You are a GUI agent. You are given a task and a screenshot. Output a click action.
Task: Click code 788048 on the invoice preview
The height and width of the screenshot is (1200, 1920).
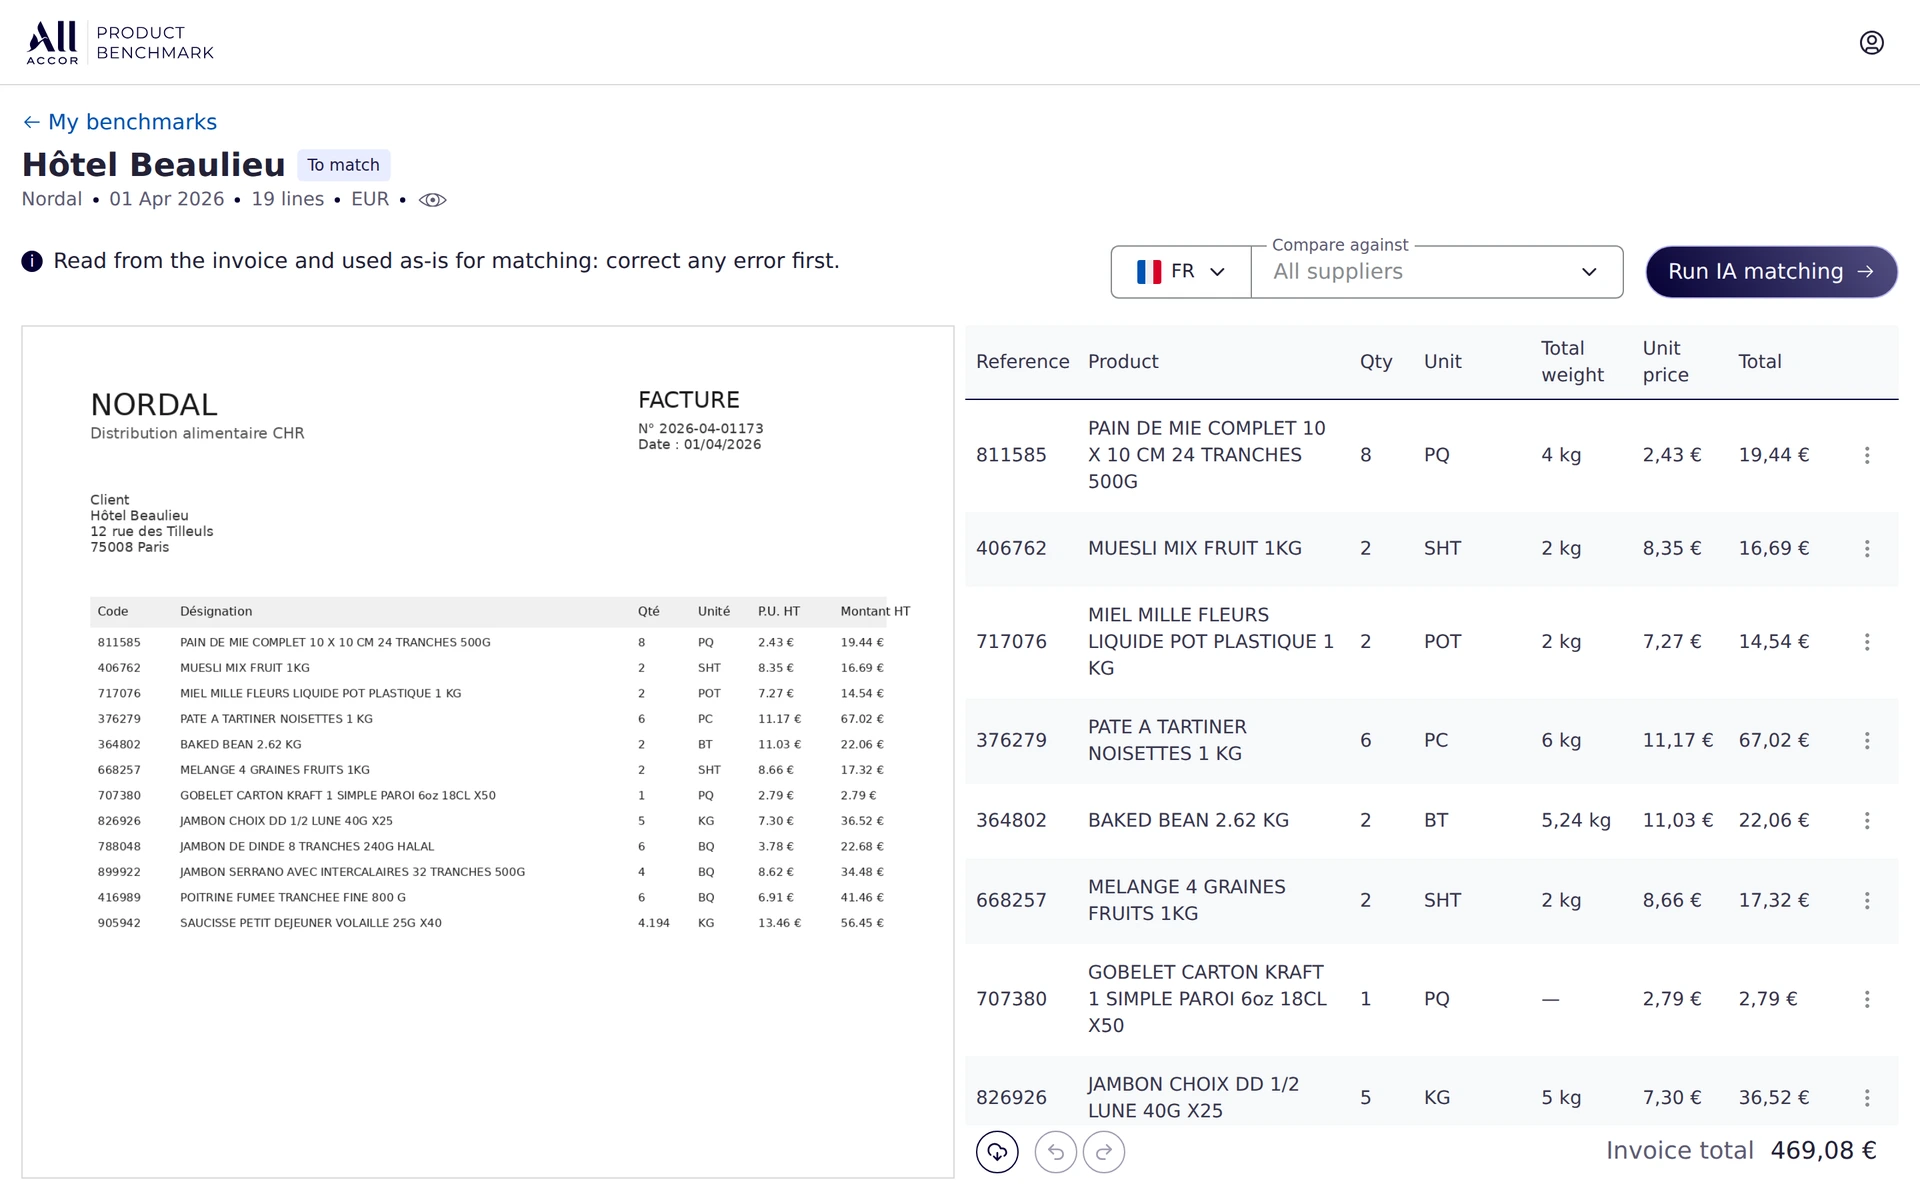(x=119, y=847)
